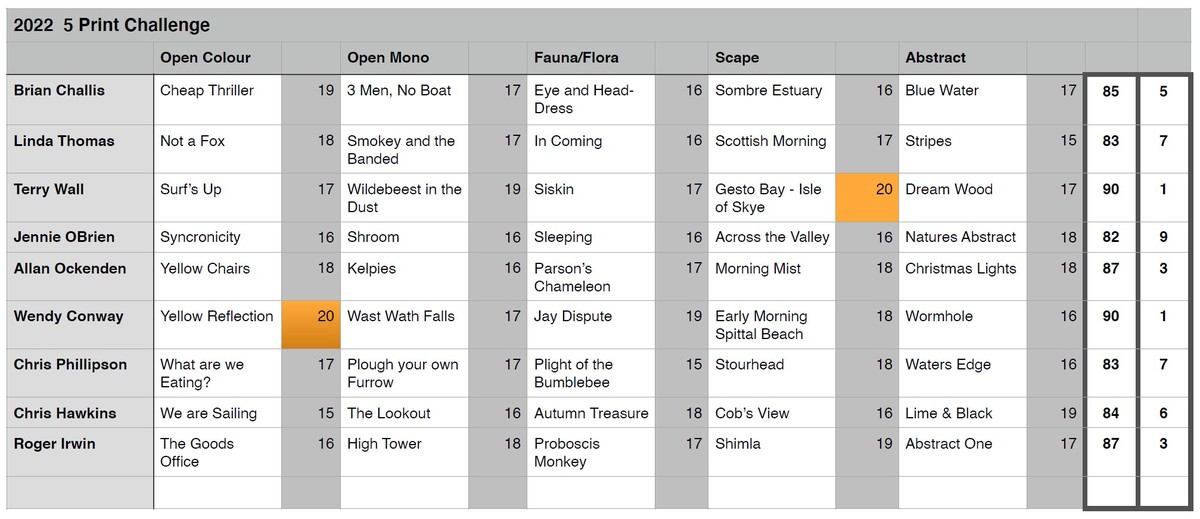This screenshot has height=519, width=1200.
Task: Click the 'Proboscis Monkey' cell
Action: pyautogui.click(x=591, y=452)
